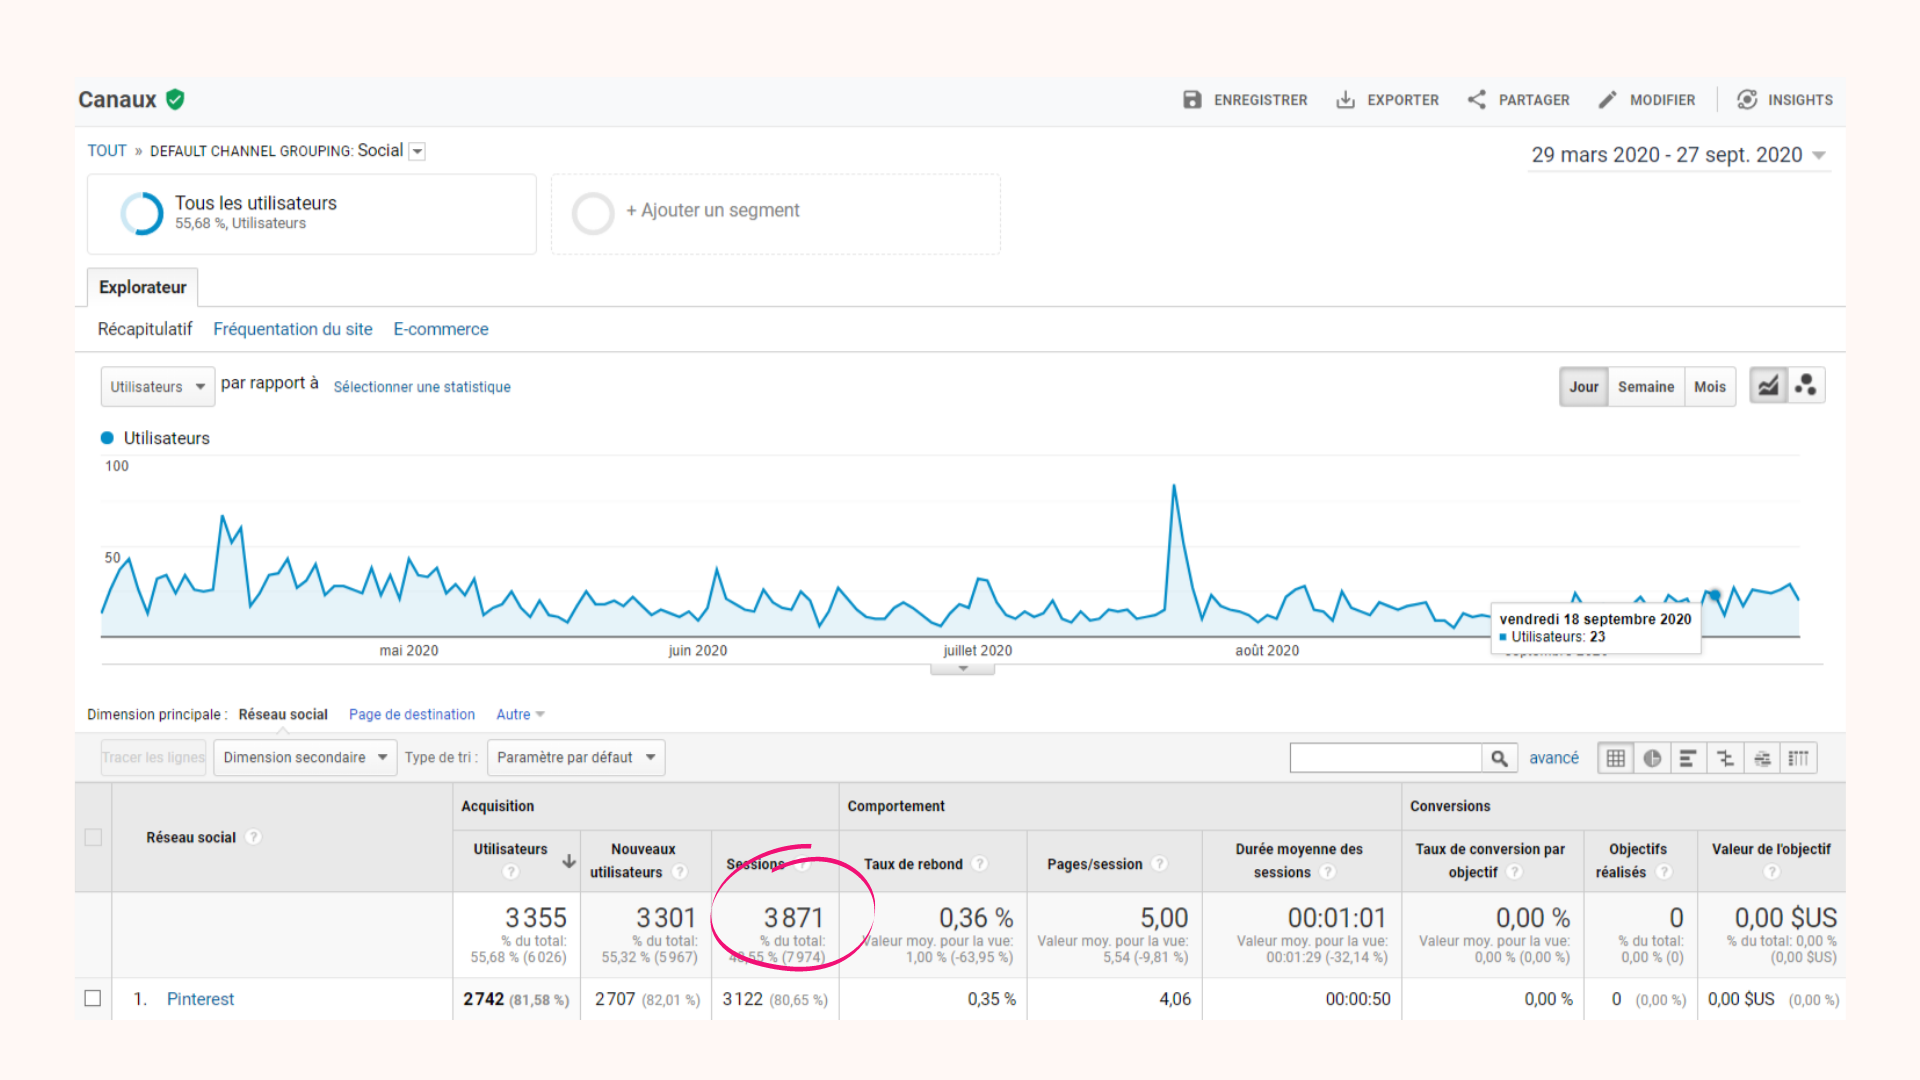Expand the Dimension secondaire dropdown
This screenshot has height=1080, width=1920.
coord(305,758)
